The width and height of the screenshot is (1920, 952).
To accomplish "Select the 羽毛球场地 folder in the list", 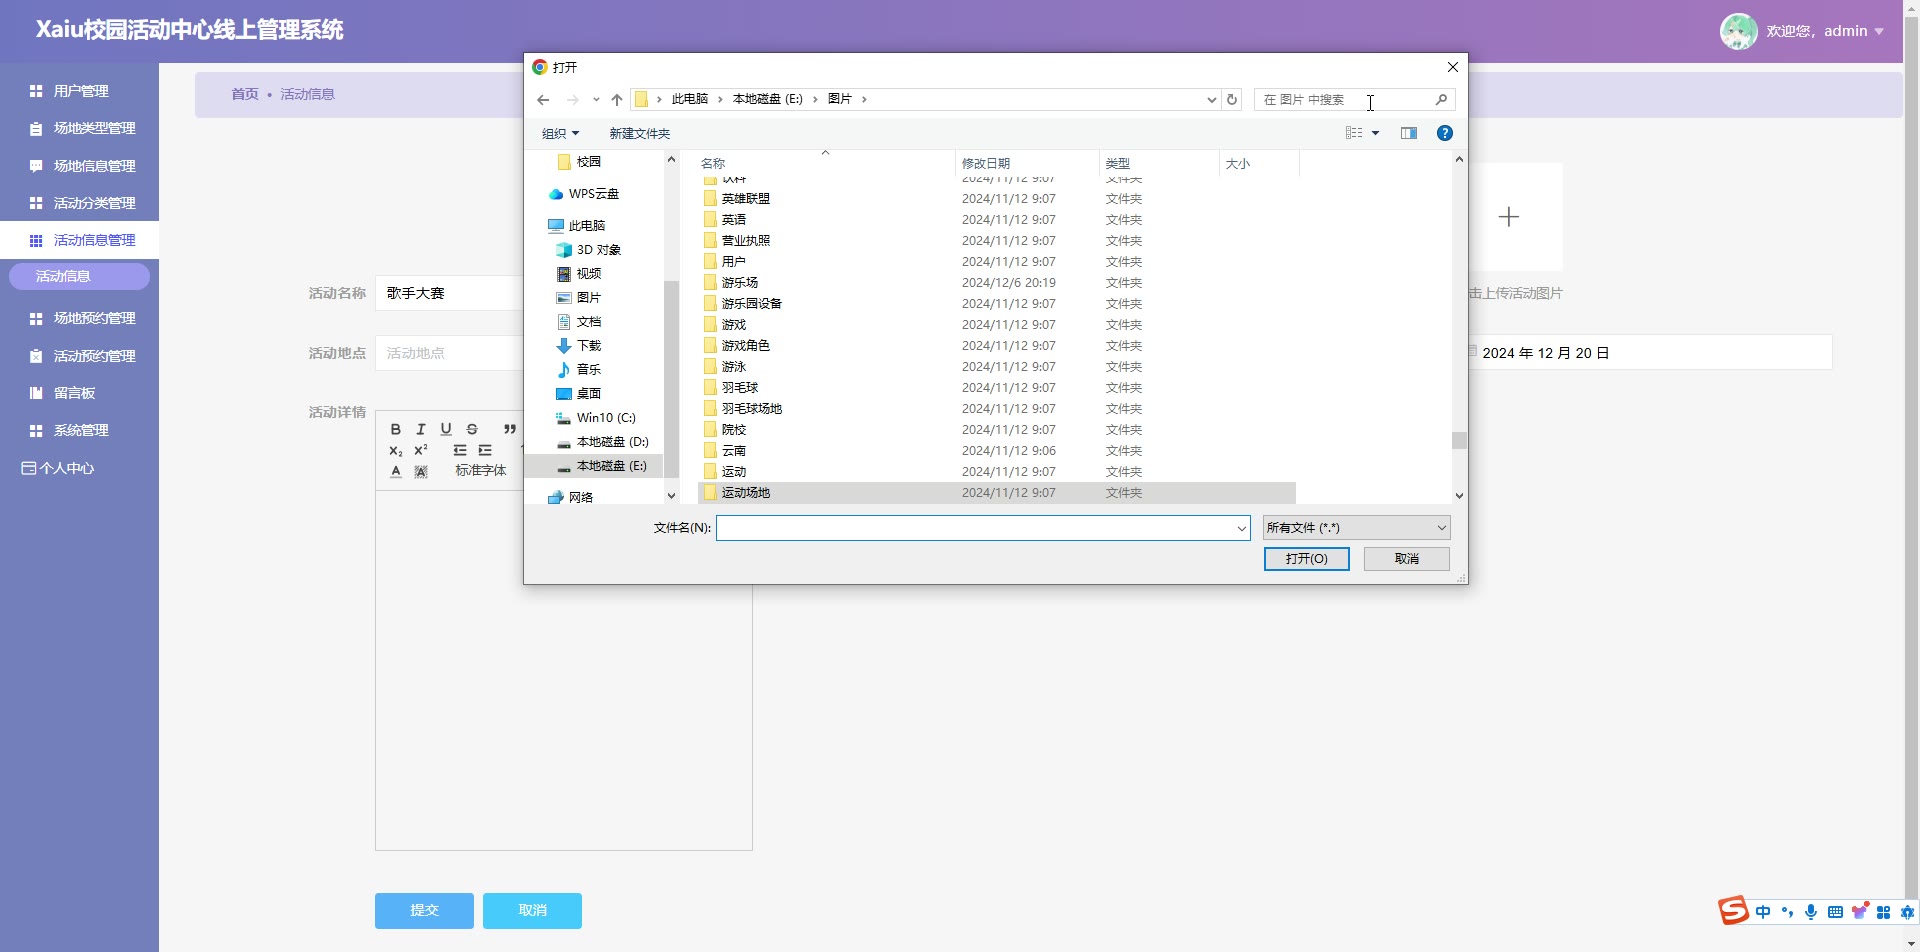I will pos(751,409).
